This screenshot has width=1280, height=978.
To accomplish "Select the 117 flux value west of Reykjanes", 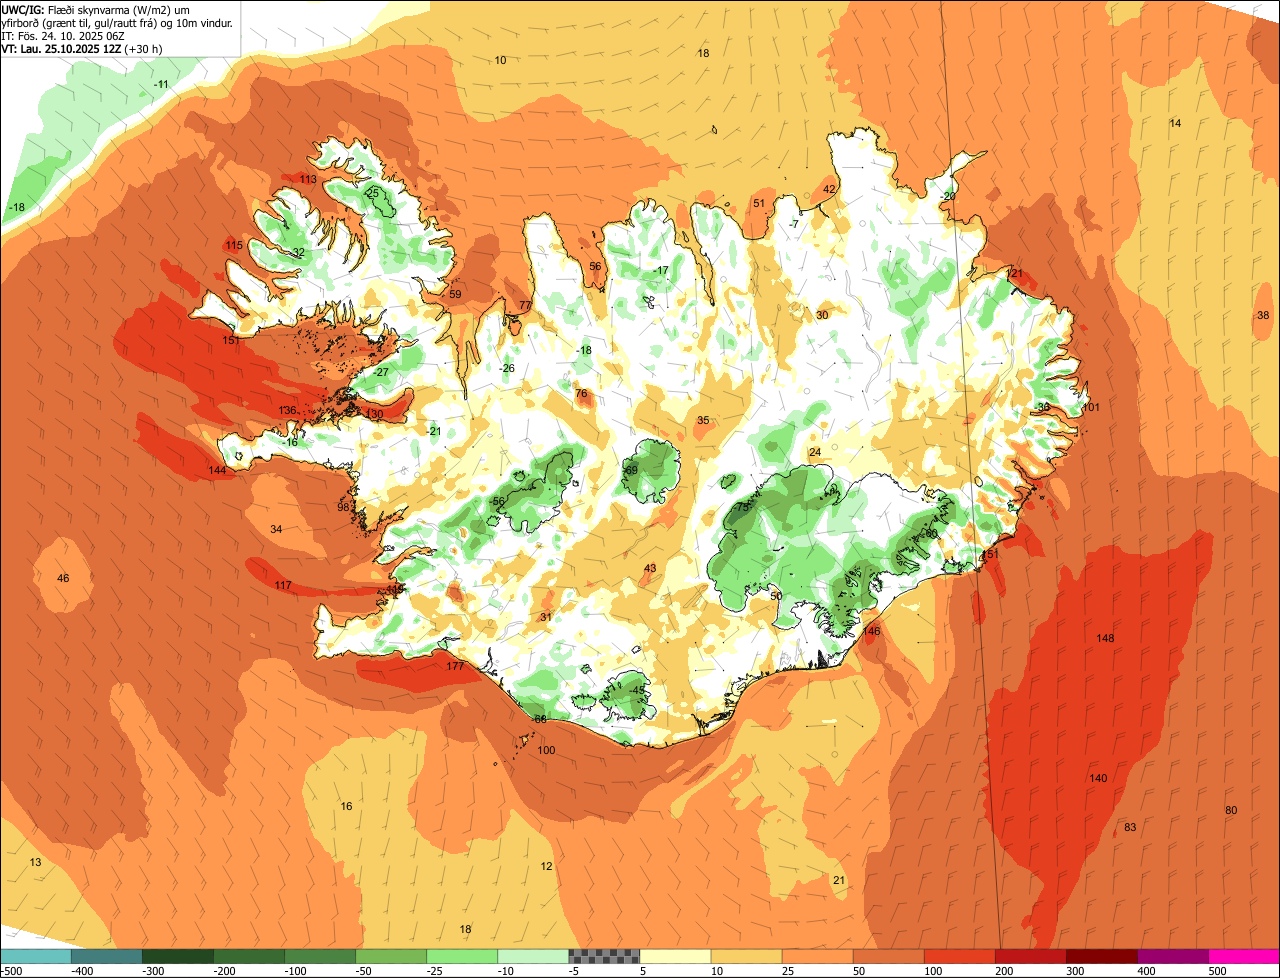I will click(x=283, y=585).
